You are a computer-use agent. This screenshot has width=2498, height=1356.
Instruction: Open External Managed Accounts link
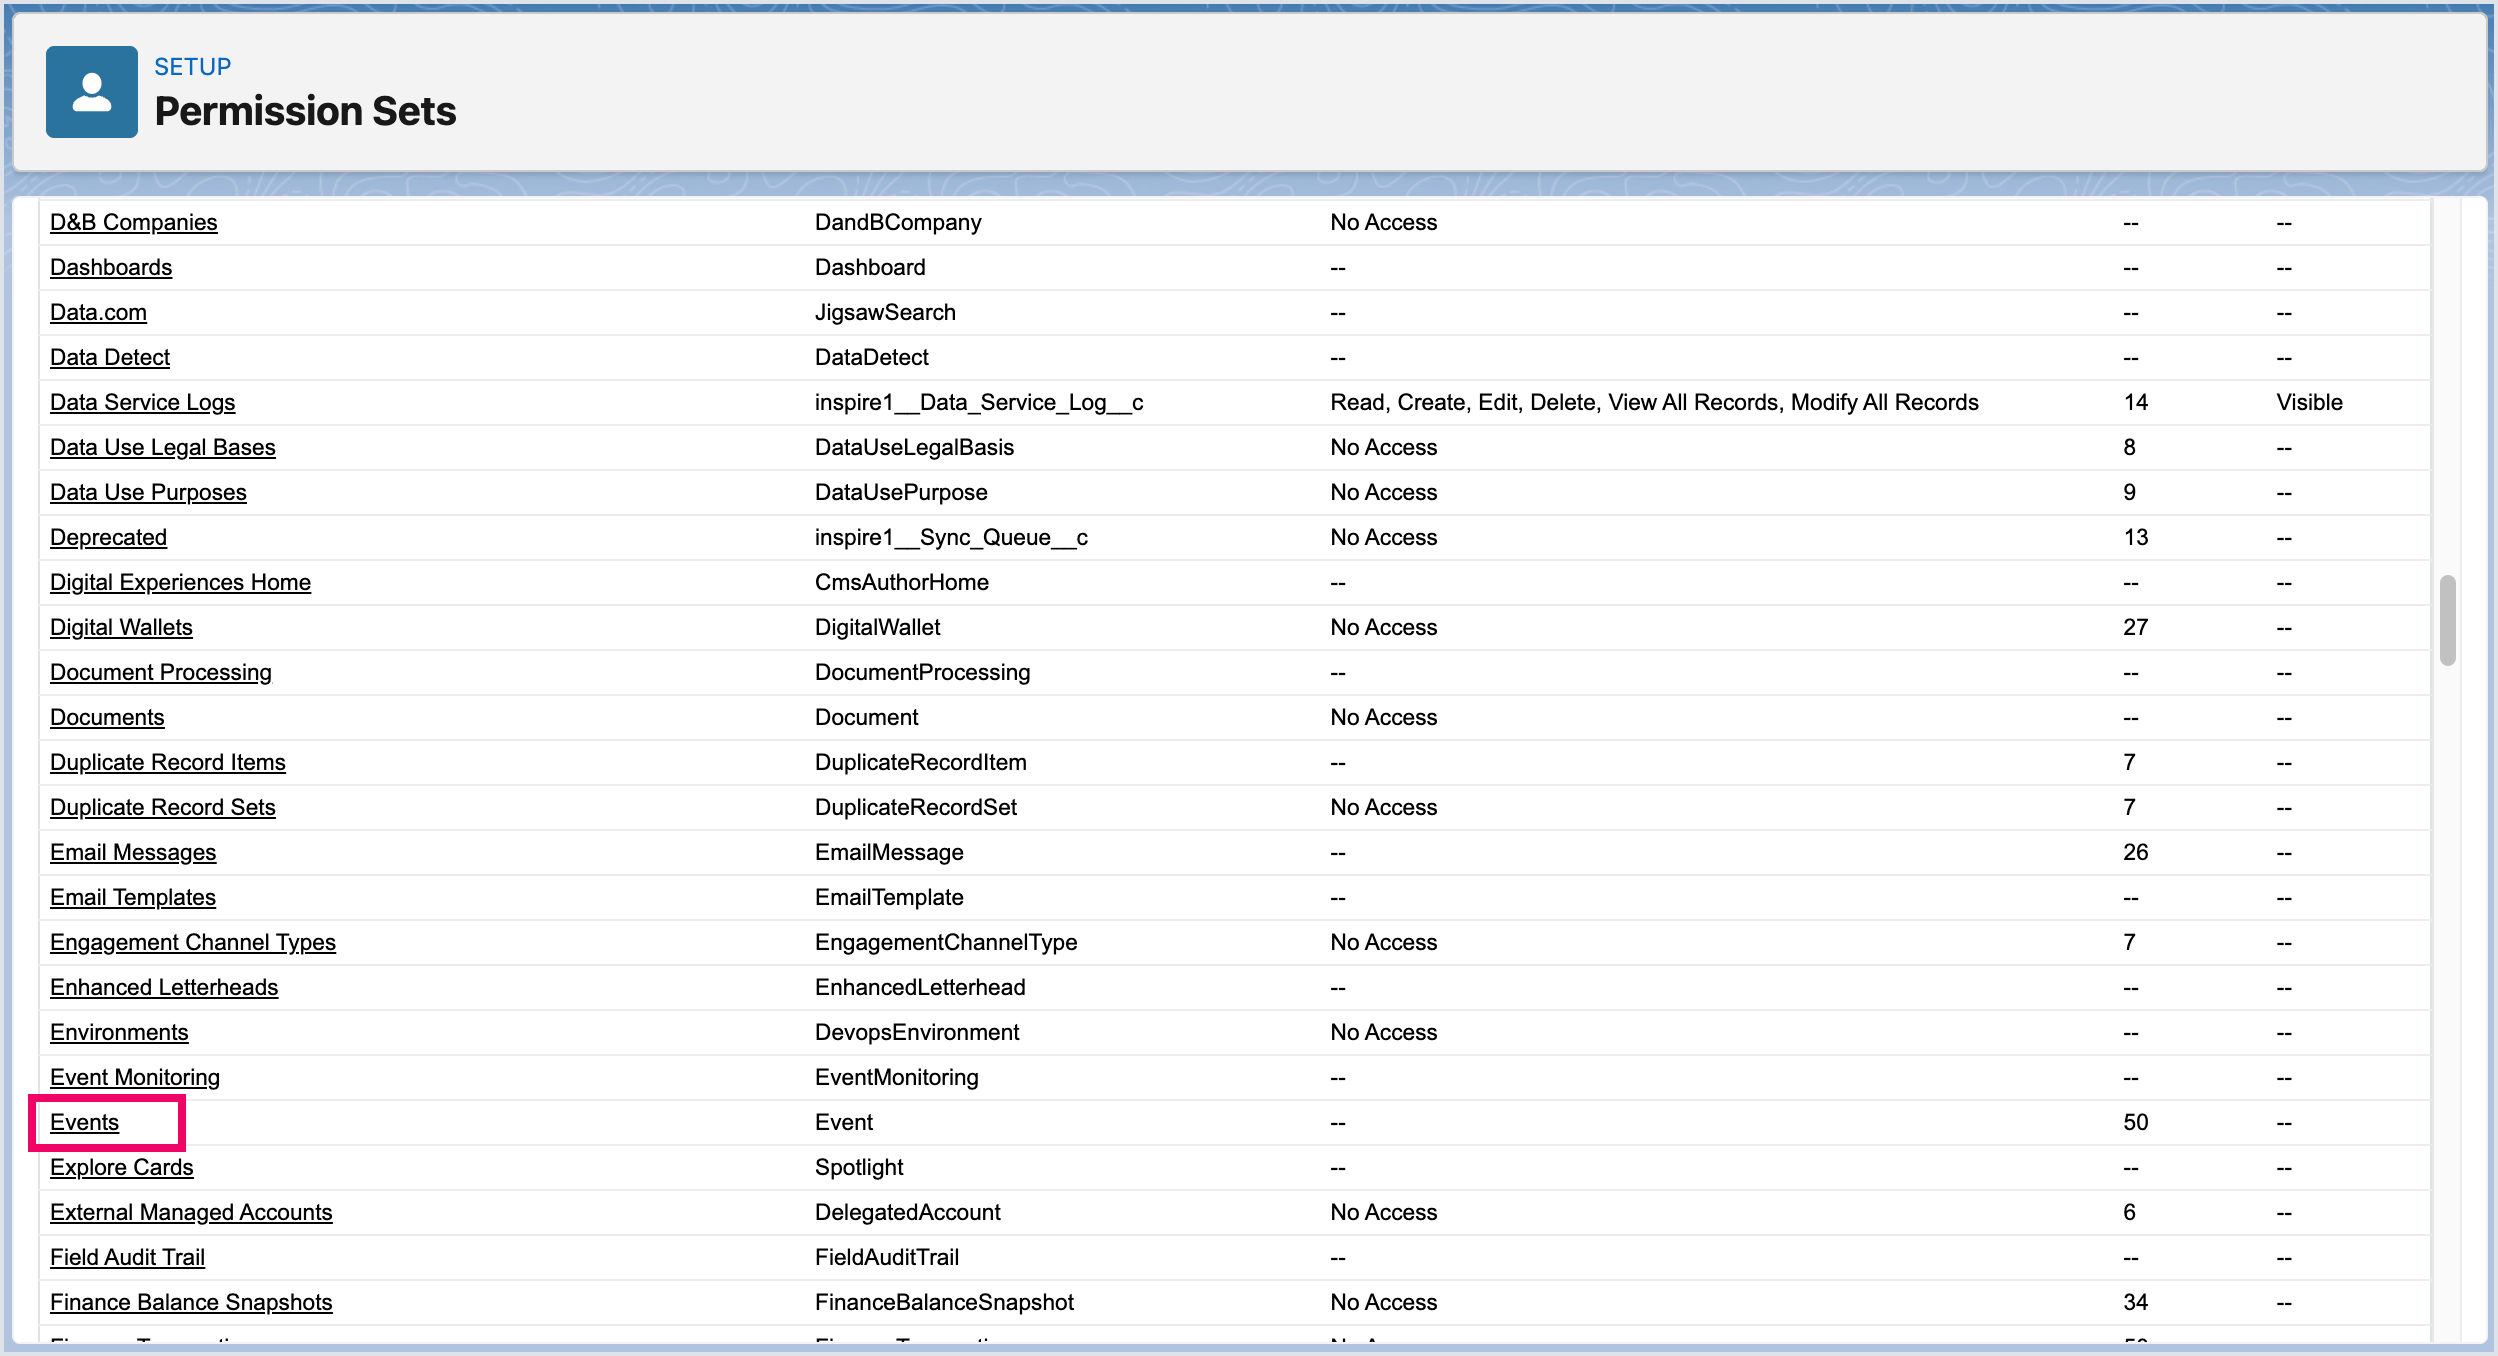point(191,1212)
